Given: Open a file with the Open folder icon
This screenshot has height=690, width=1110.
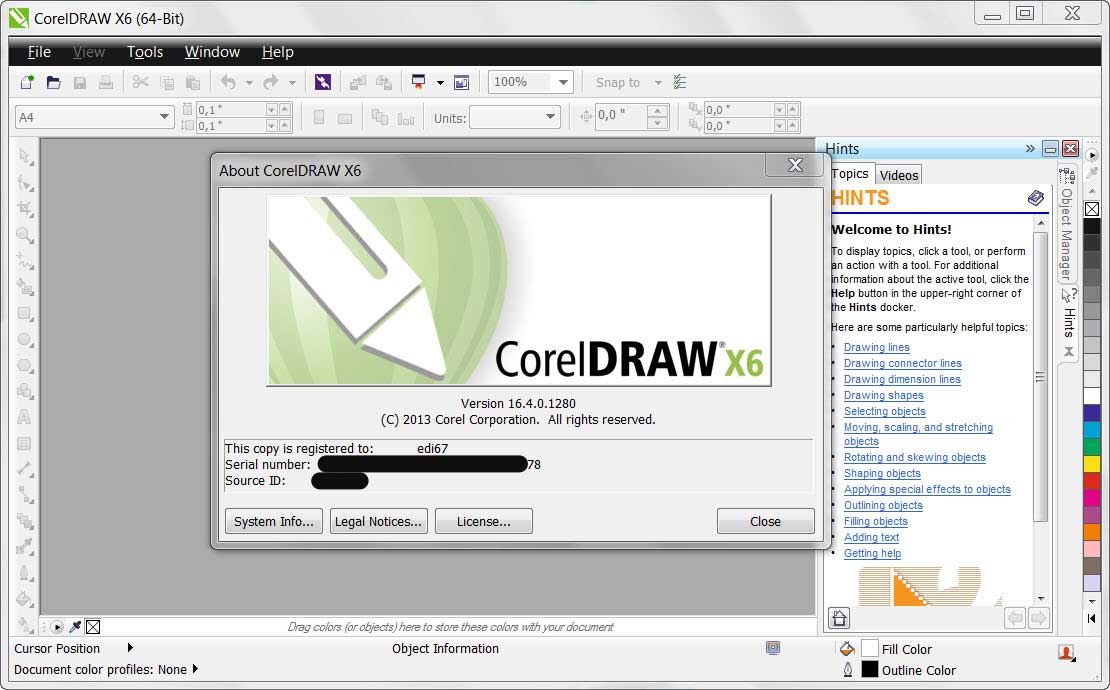Looking at the screenshot, I should click(x=53, y=82).
